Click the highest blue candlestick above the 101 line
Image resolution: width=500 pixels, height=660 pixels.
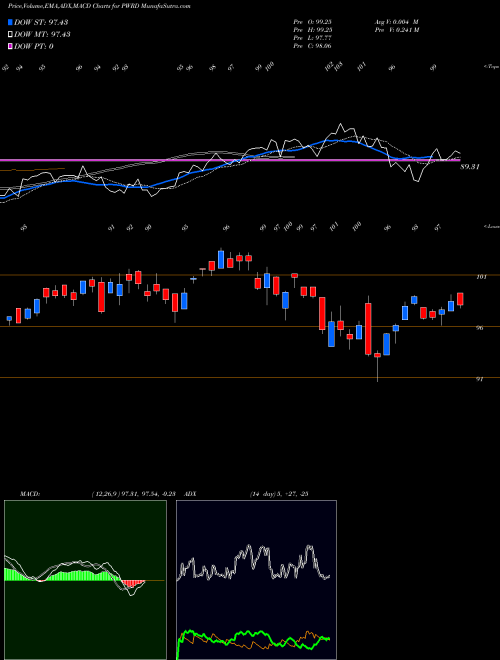pyautogui.click(x=221, y=260)
